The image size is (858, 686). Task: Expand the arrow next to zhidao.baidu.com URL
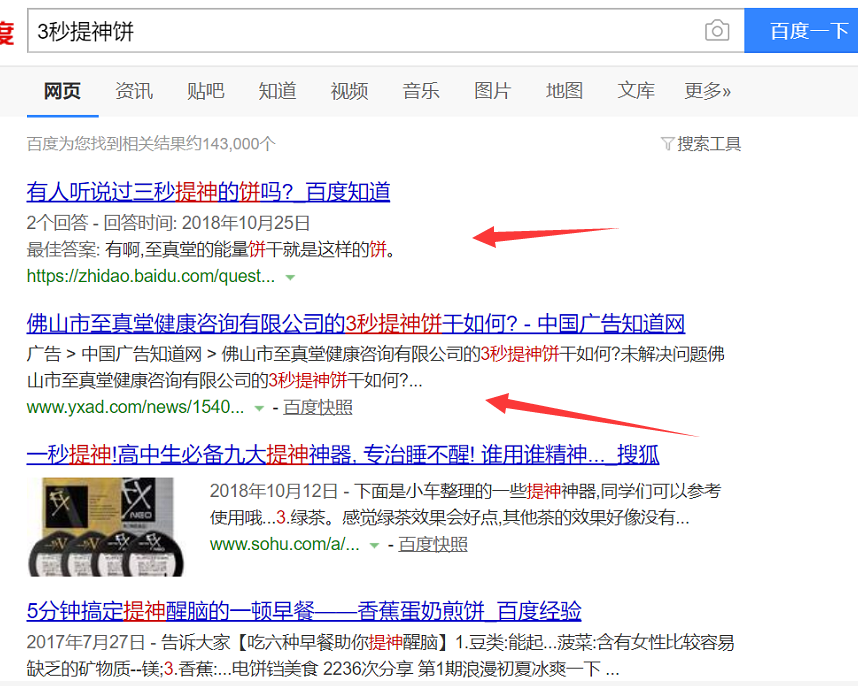(291, 277)
